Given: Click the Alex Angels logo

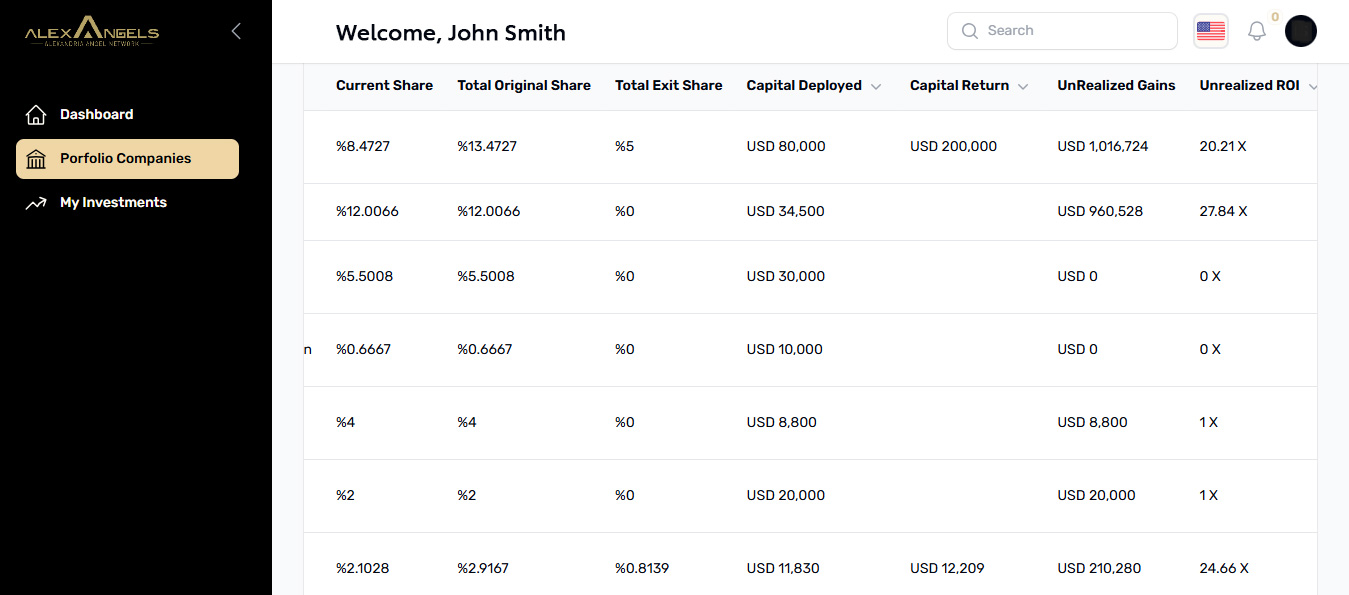Looking at the screenshot, I should (x=92, y=32).
